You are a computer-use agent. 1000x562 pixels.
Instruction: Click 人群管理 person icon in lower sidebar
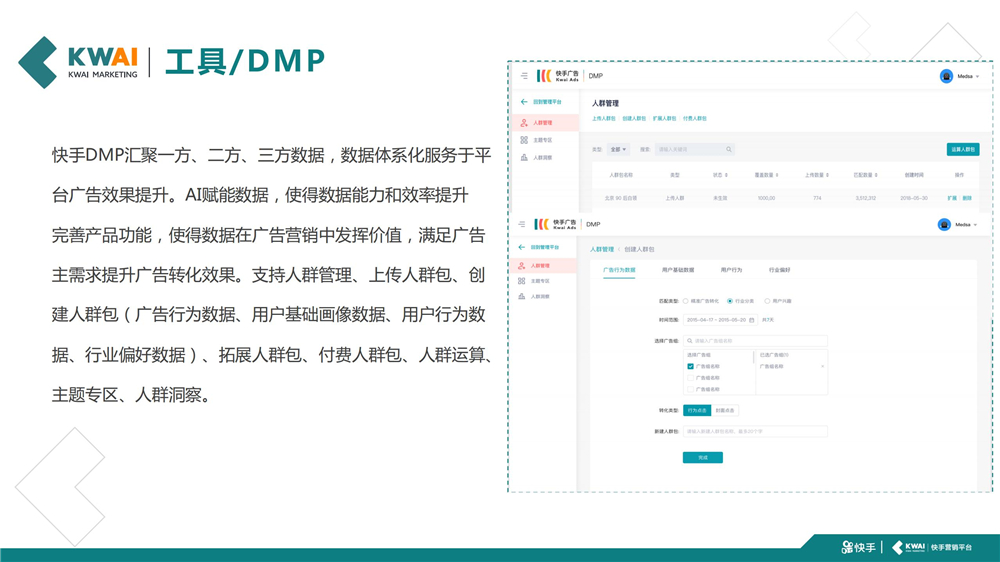[x=522, y=265]
